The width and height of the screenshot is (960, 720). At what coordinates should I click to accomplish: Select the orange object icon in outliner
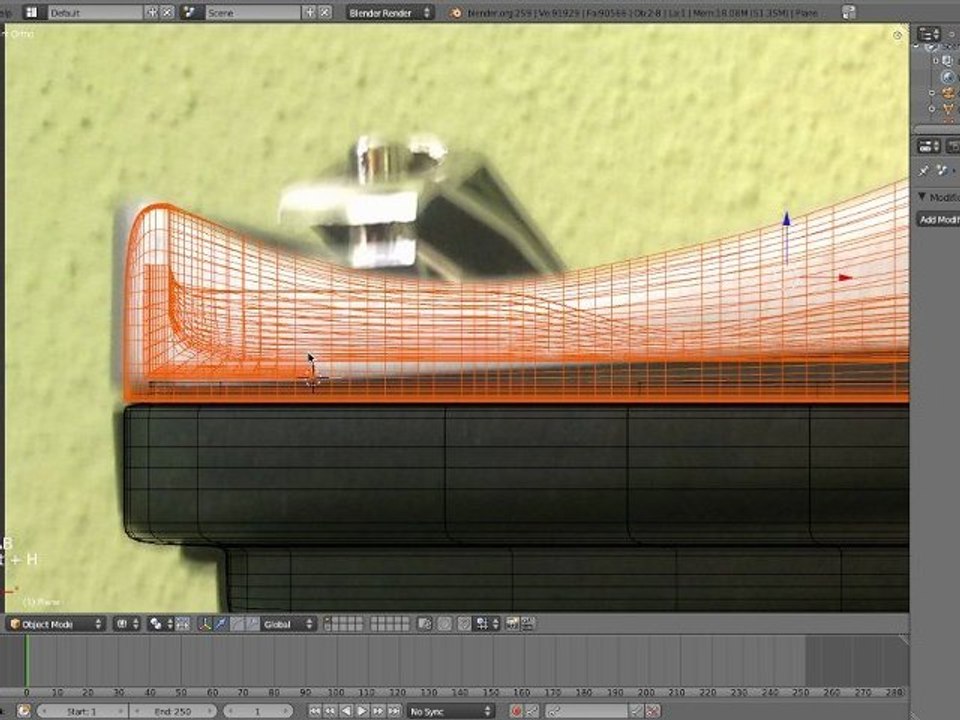point(948,93)
